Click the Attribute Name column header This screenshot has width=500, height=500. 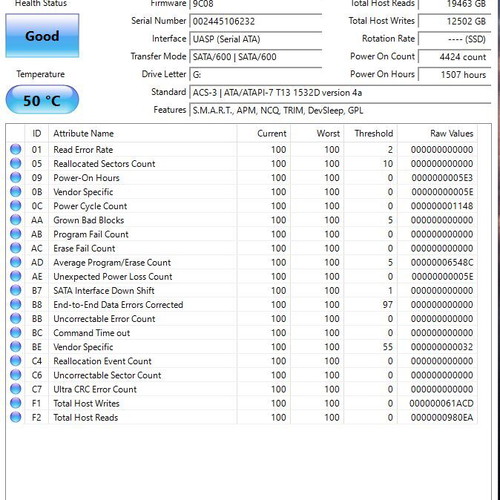tap(143, 133)
